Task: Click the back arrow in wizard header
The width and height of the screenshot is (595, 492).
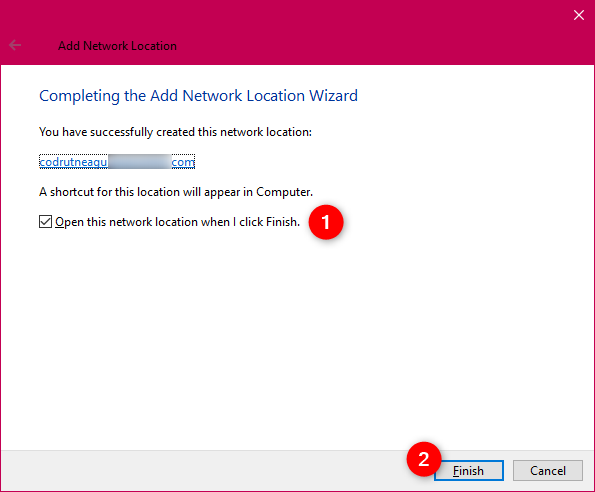Action: [15, 45]
